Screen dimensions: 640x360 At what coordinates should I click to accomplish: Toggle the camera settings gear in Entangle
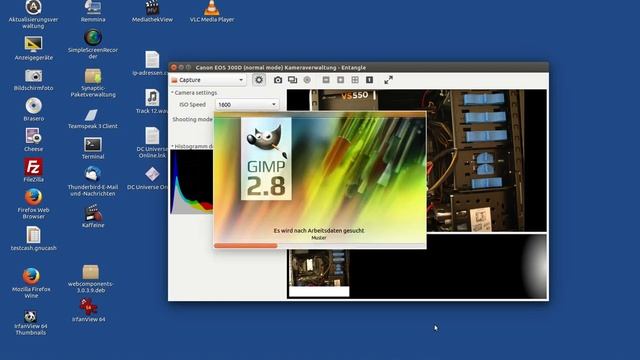pyautogui.click(x=259, y=80)
